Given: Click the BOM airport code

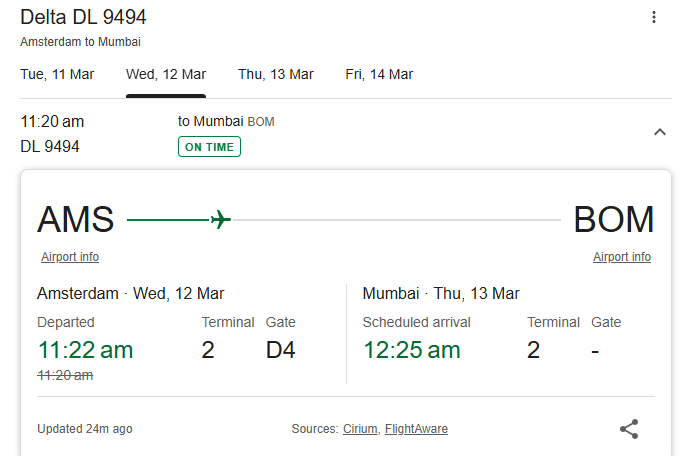Looking at the screenshot, I should tap(614, 219).
